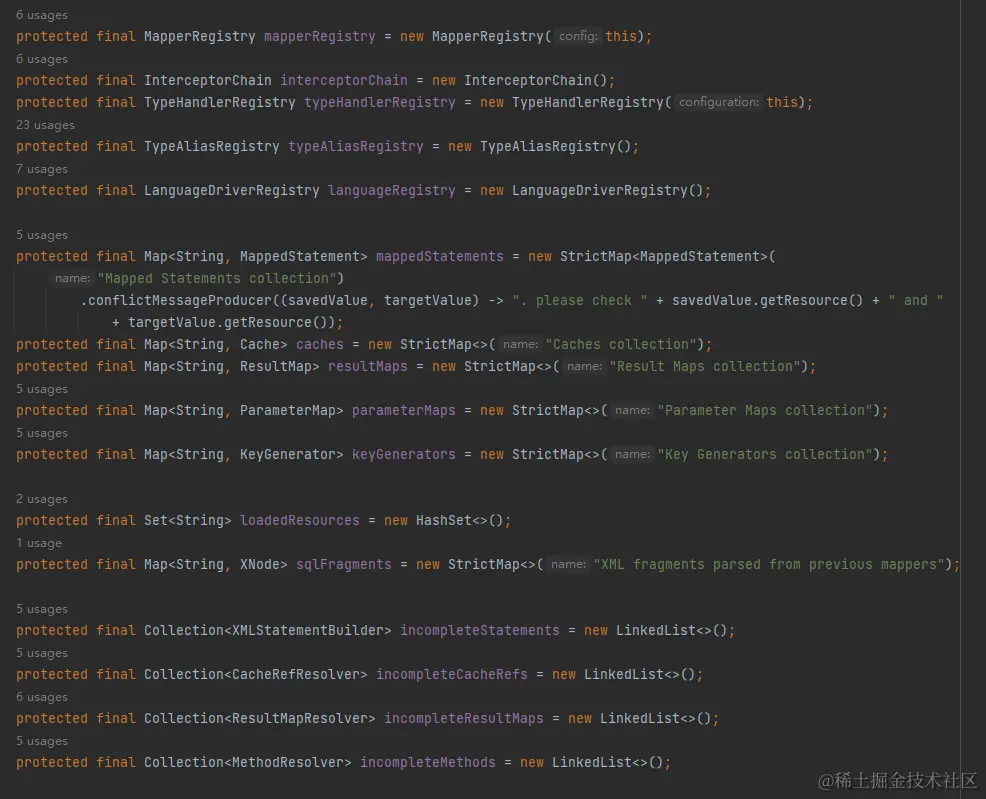Image resolution: width=986 pixels, height=799 pixels.
Task: Click the InterceptorChain() constructor call
Action: click(x=535, y=80)
